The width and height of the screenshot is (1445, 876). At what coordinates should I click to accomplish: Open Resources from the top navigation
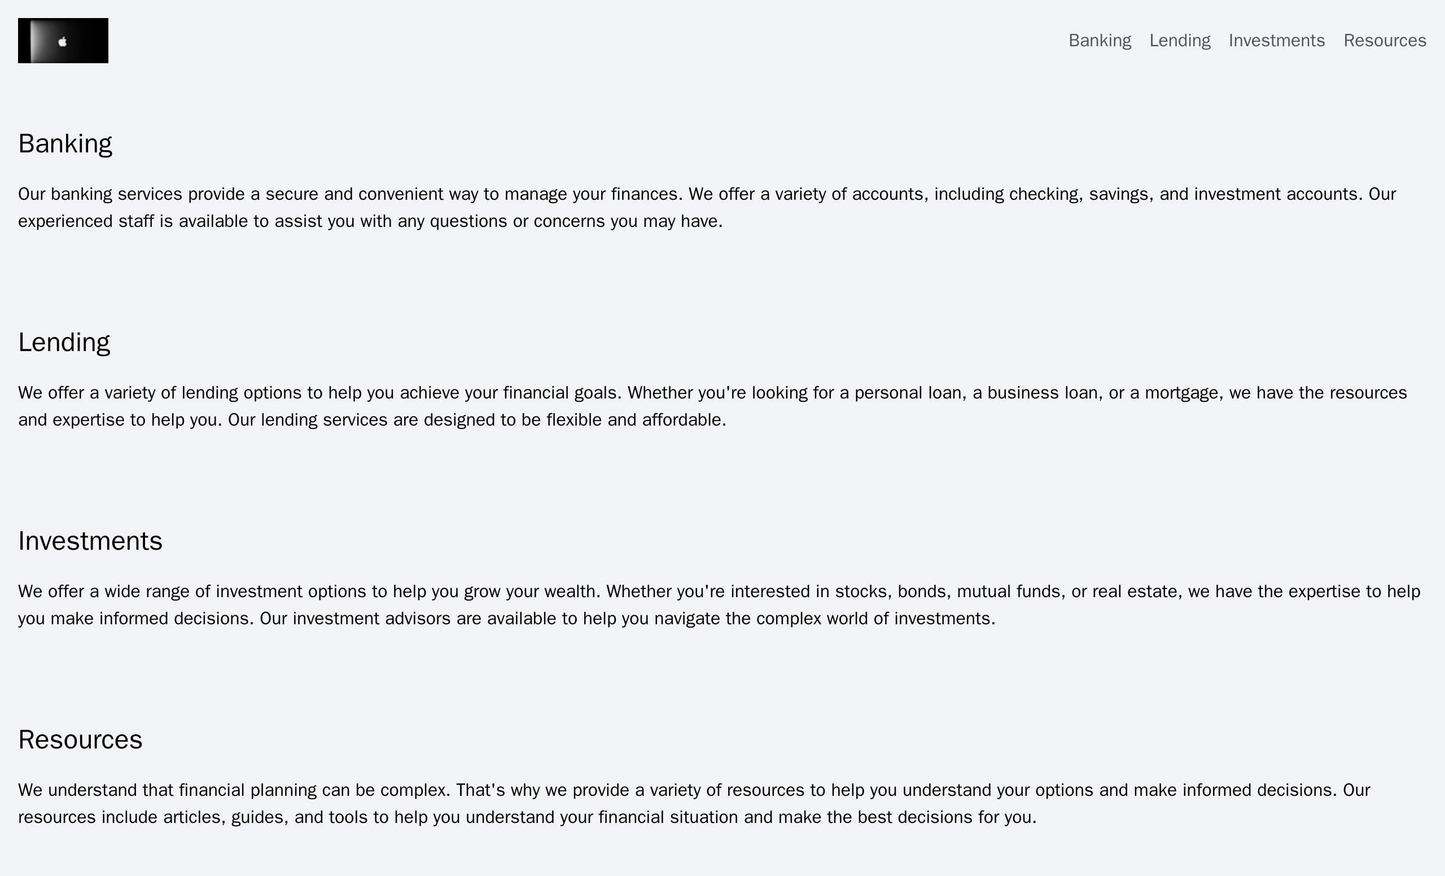[x=1384, y=41]
